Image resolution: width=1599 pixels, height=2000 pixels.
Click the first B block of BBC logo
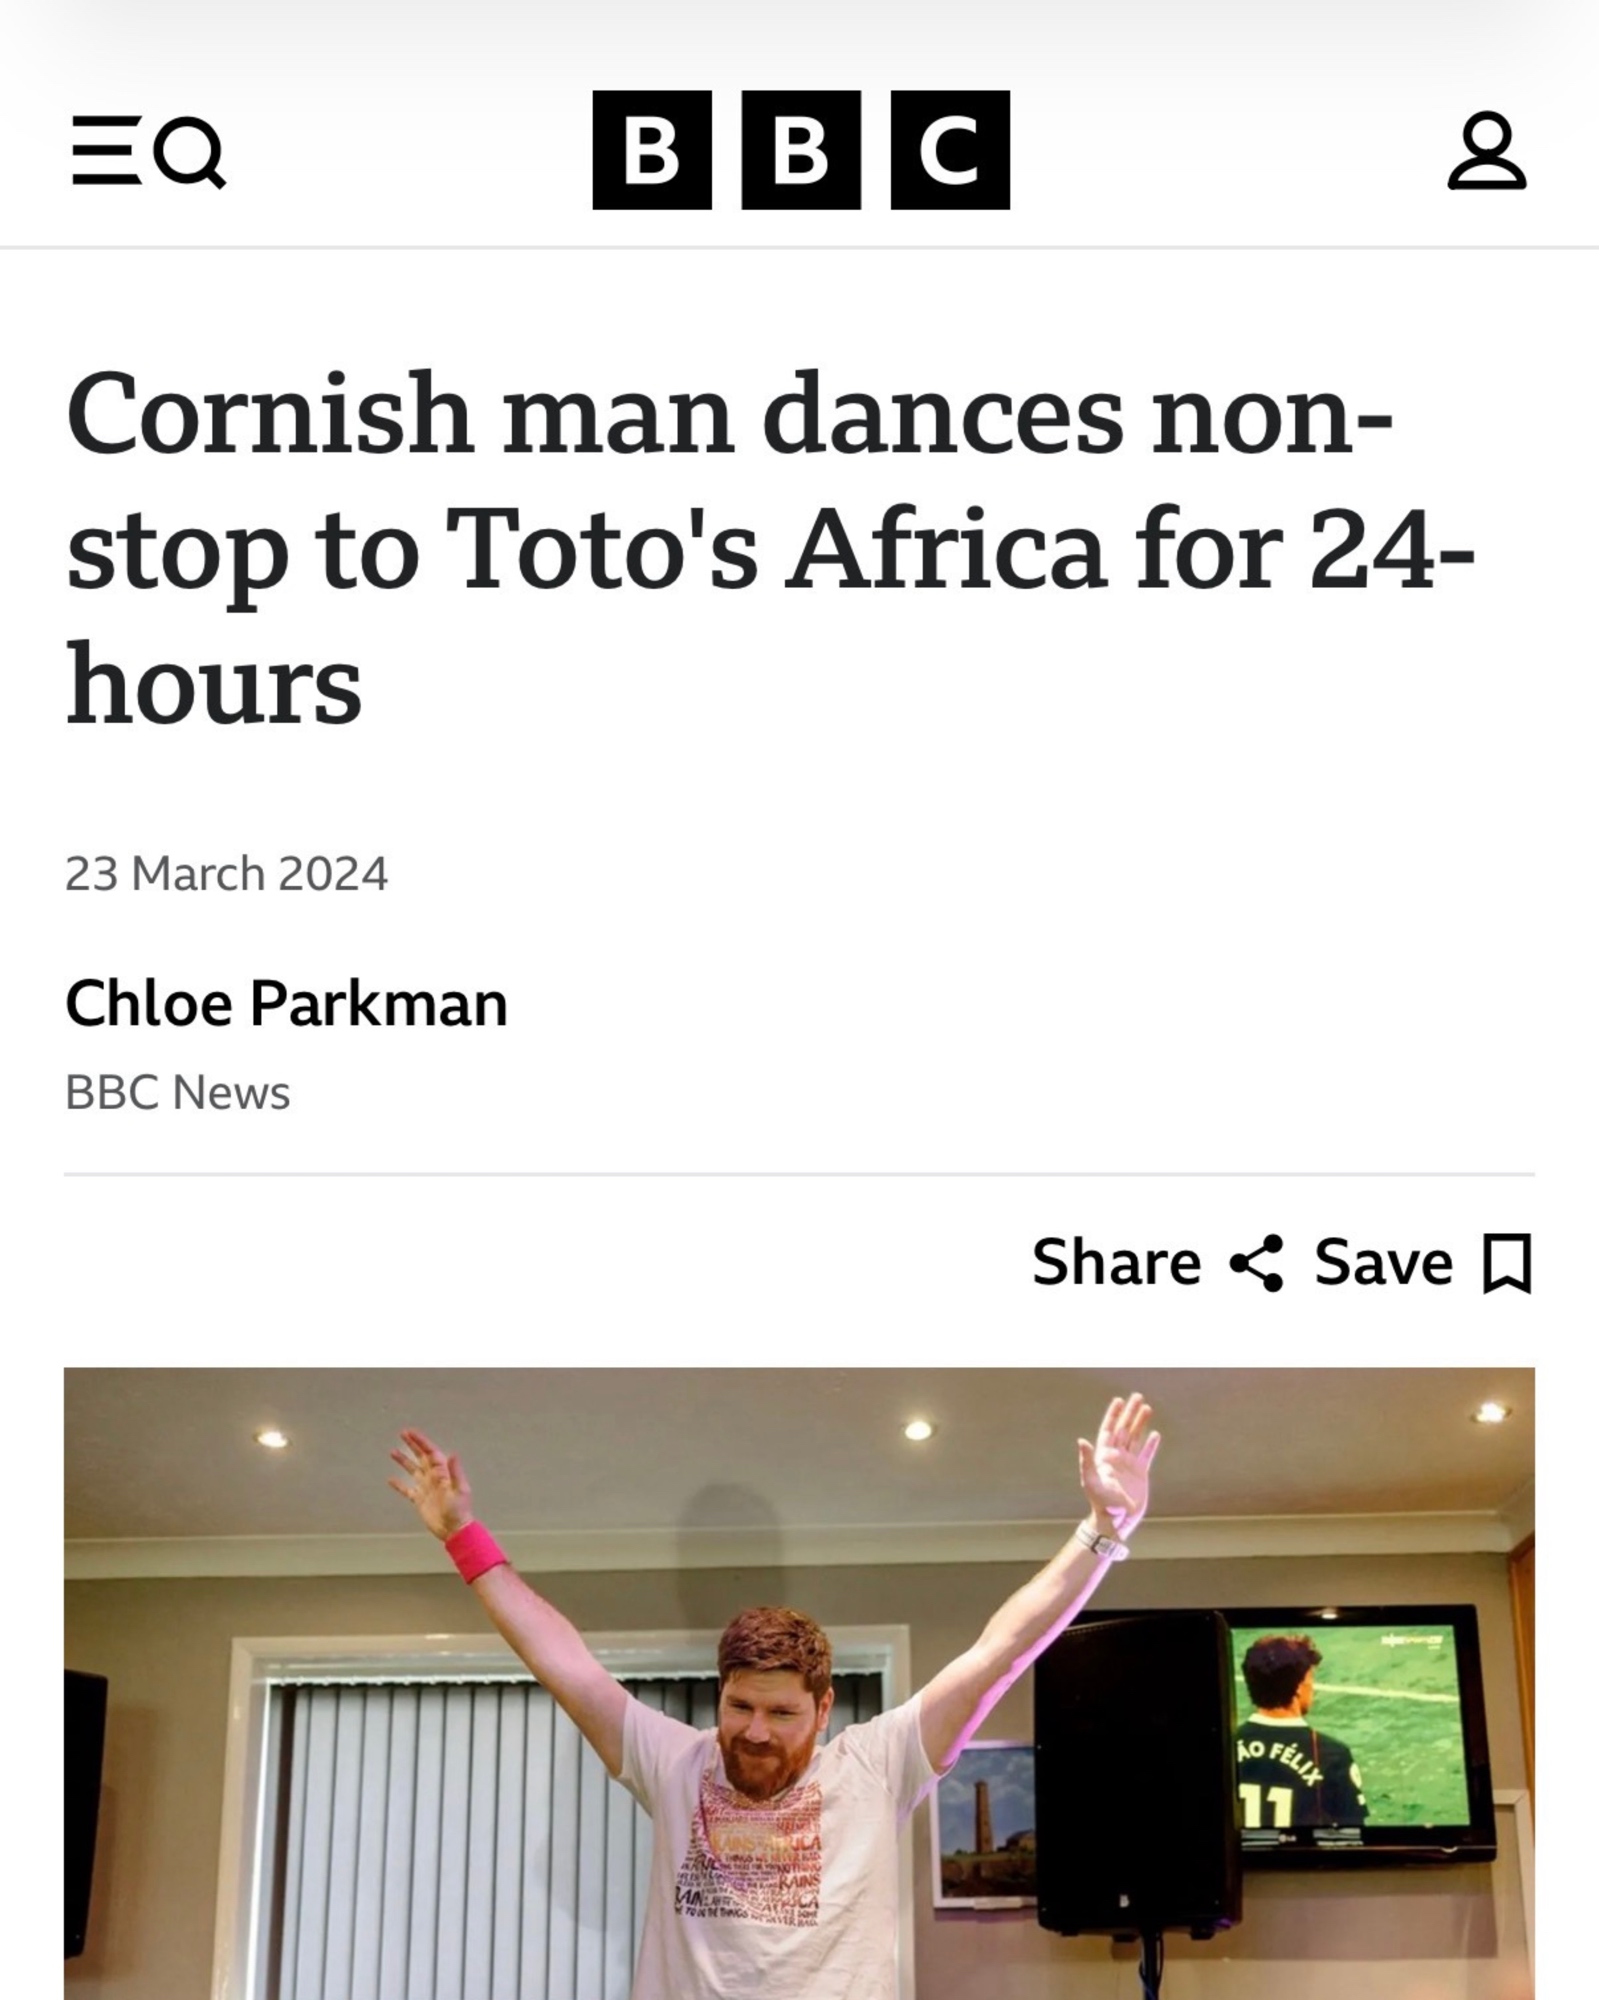coord(652,150)
